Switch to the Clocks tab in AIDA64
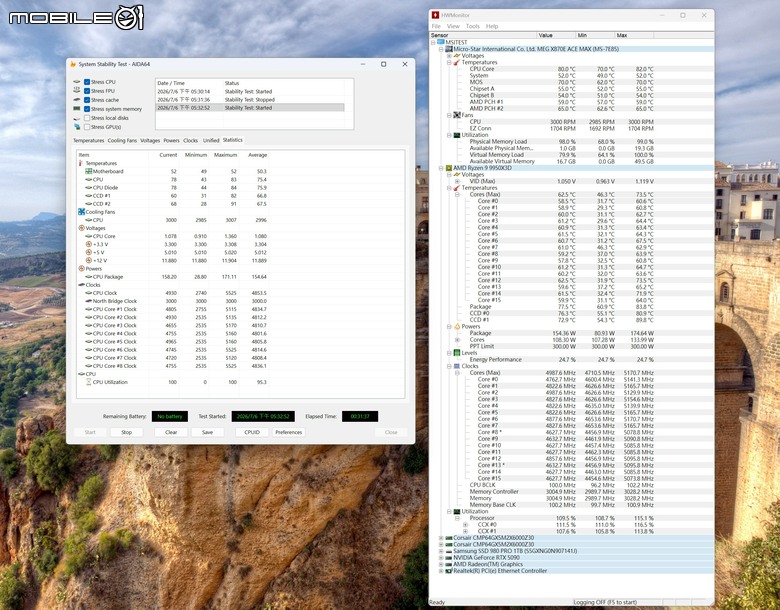Viewport: 780px width, 610px height. (x=191, y=141)
